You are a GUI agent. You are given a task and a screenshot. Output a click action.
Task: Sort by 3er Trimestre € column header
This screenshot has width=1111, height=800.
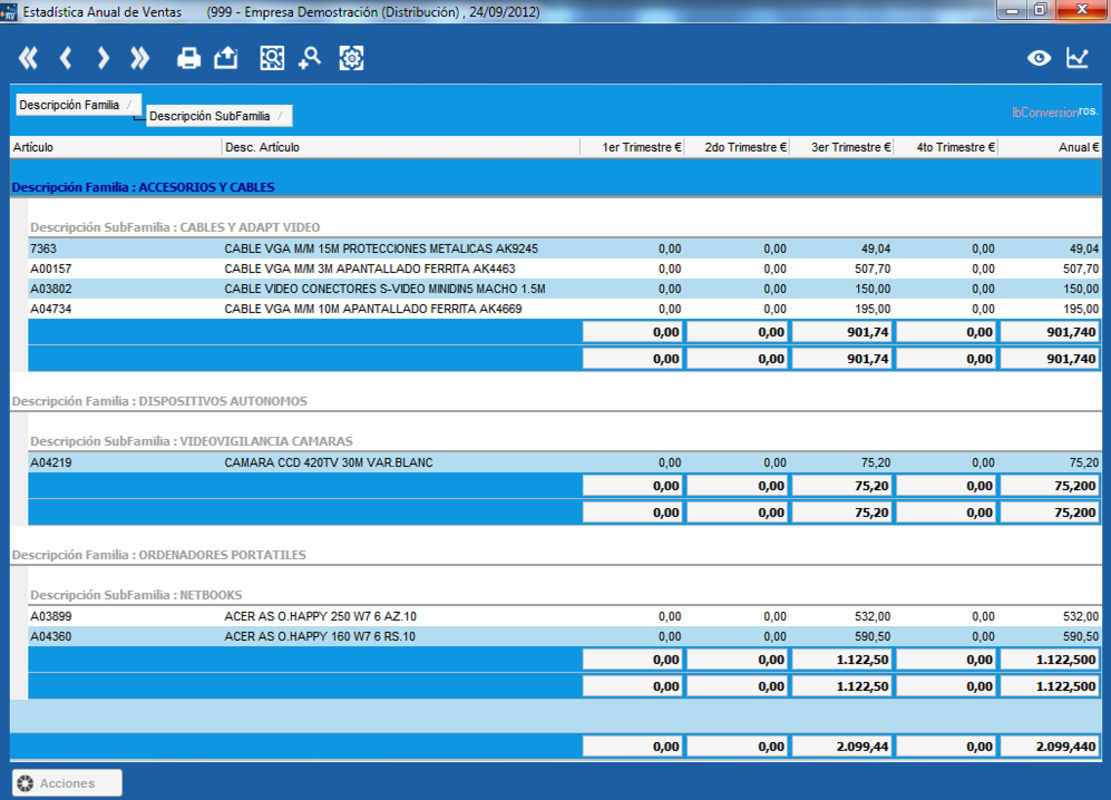[842, 147]
